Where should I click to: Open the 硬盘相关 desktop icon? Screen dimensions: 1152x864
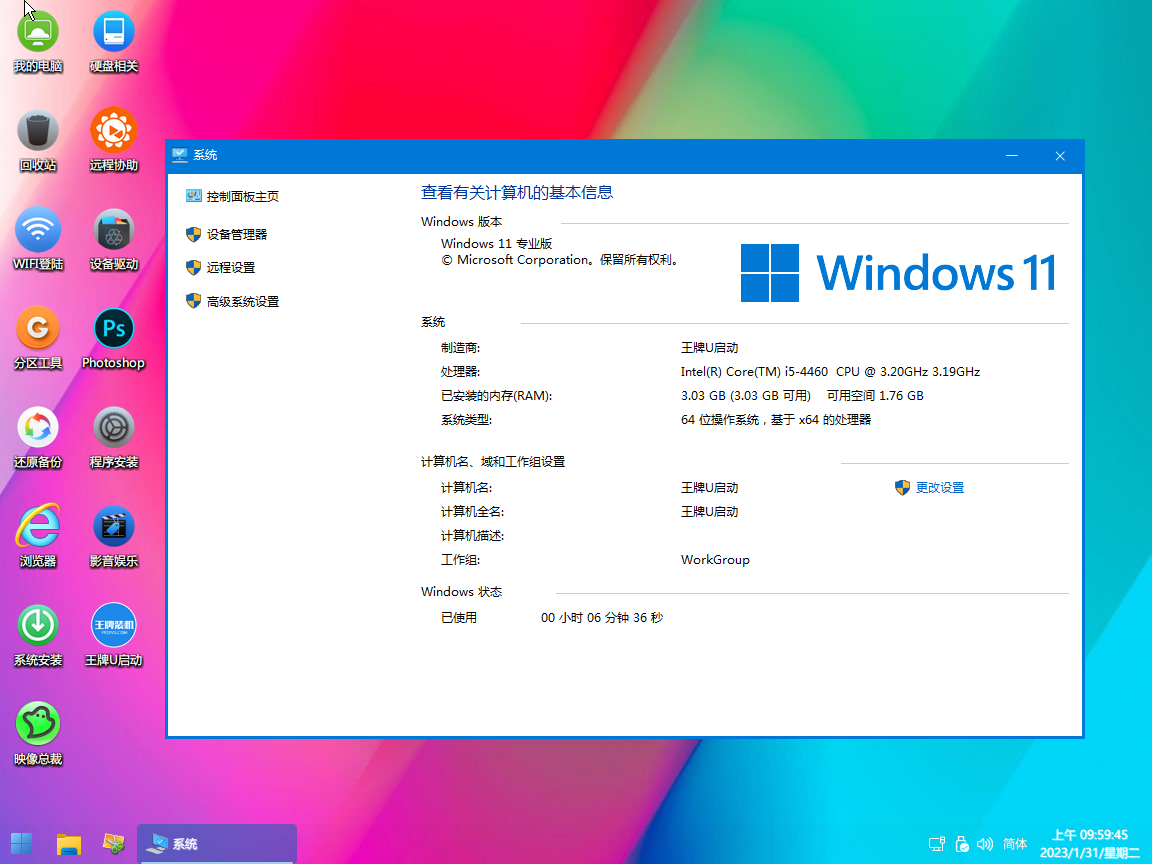(114, 42)
